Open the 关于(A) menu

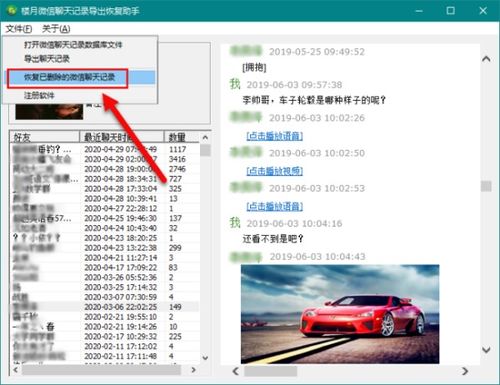point(56,29)
